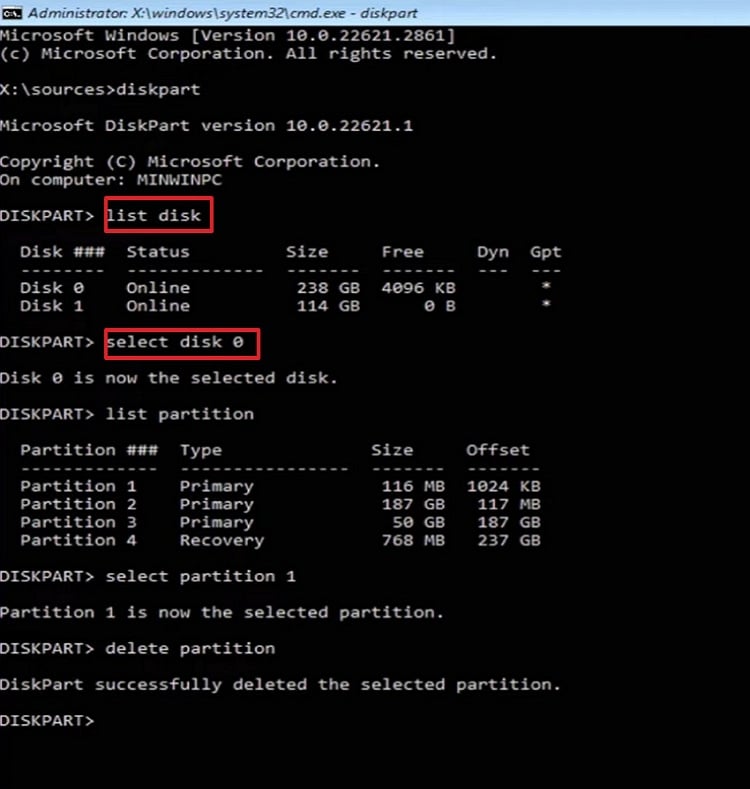750x789 pixels.
Task: Click the 'Status' column header
Action: pos(158,252)
